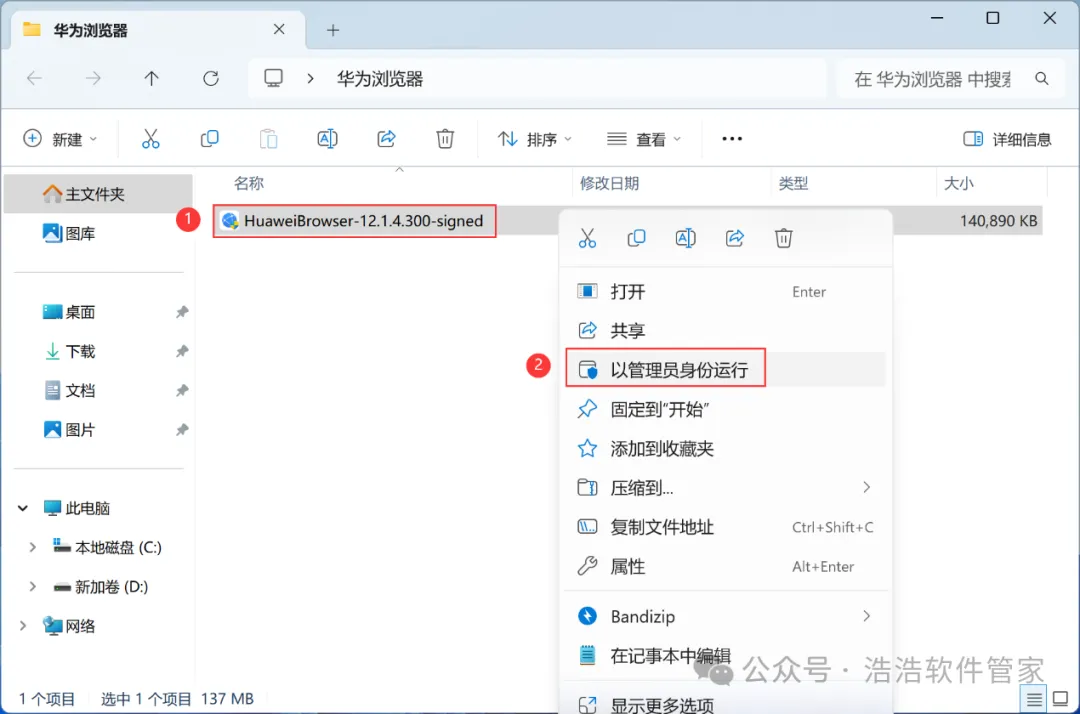Choose 共享 from the context menu
The width and height of the screenshot is (1080, 714).
[725, 330]
